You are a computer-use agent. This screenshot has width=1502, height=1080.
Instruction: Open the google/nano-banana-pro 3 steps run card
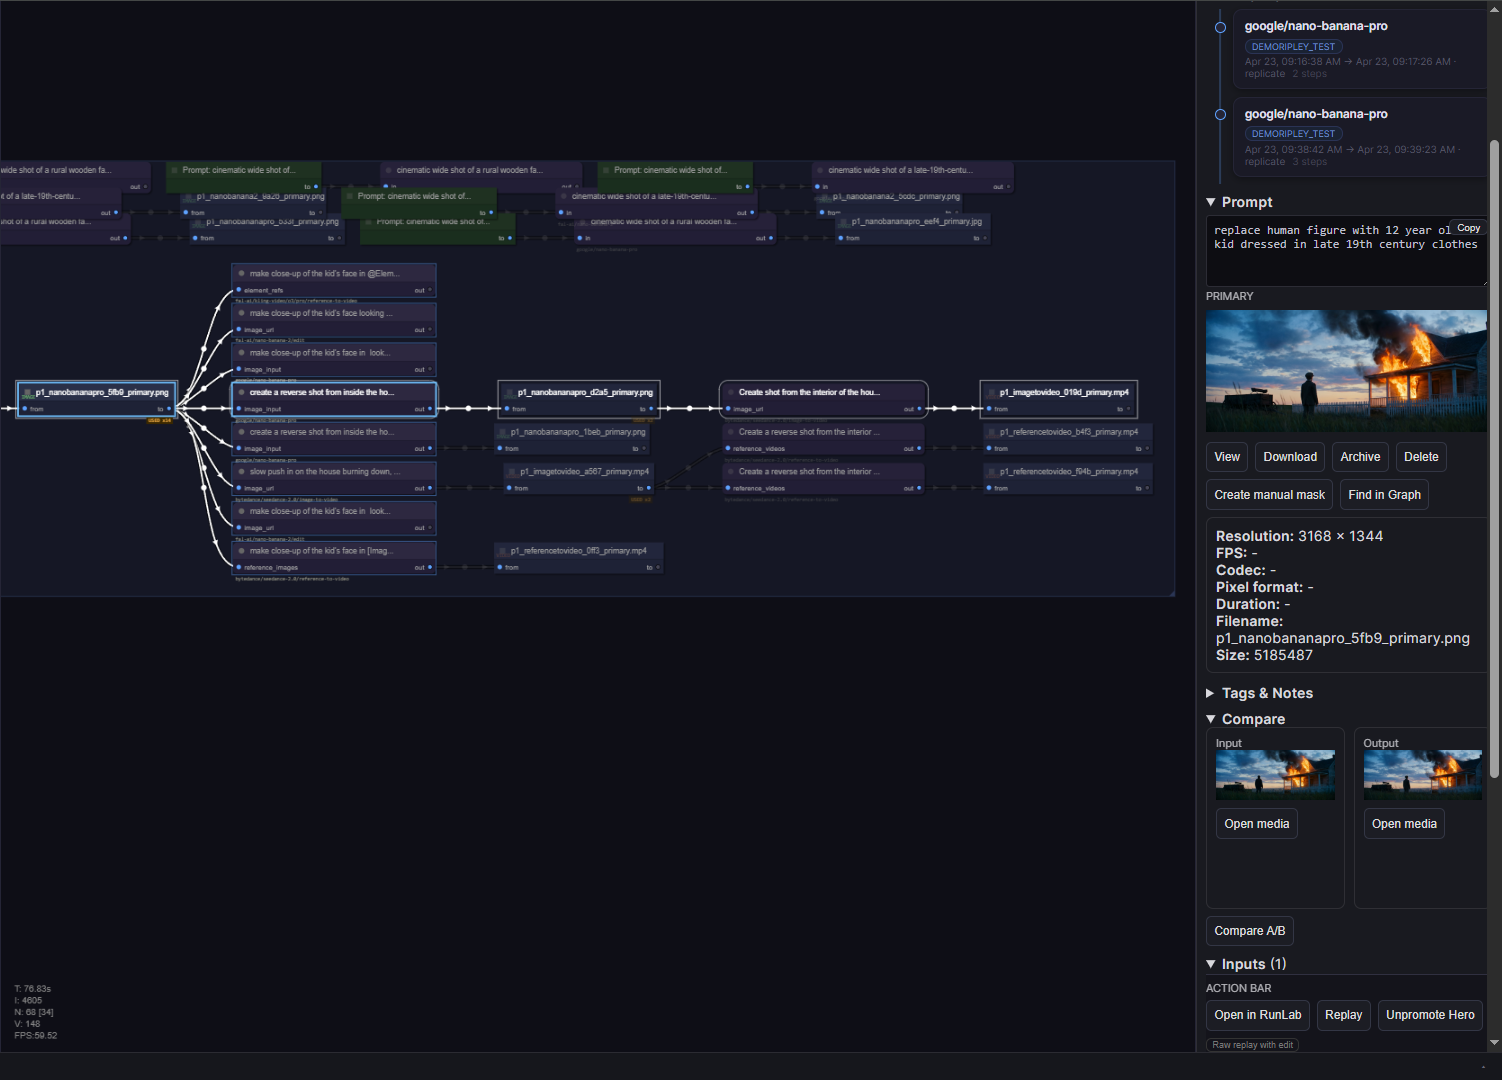1360,137
